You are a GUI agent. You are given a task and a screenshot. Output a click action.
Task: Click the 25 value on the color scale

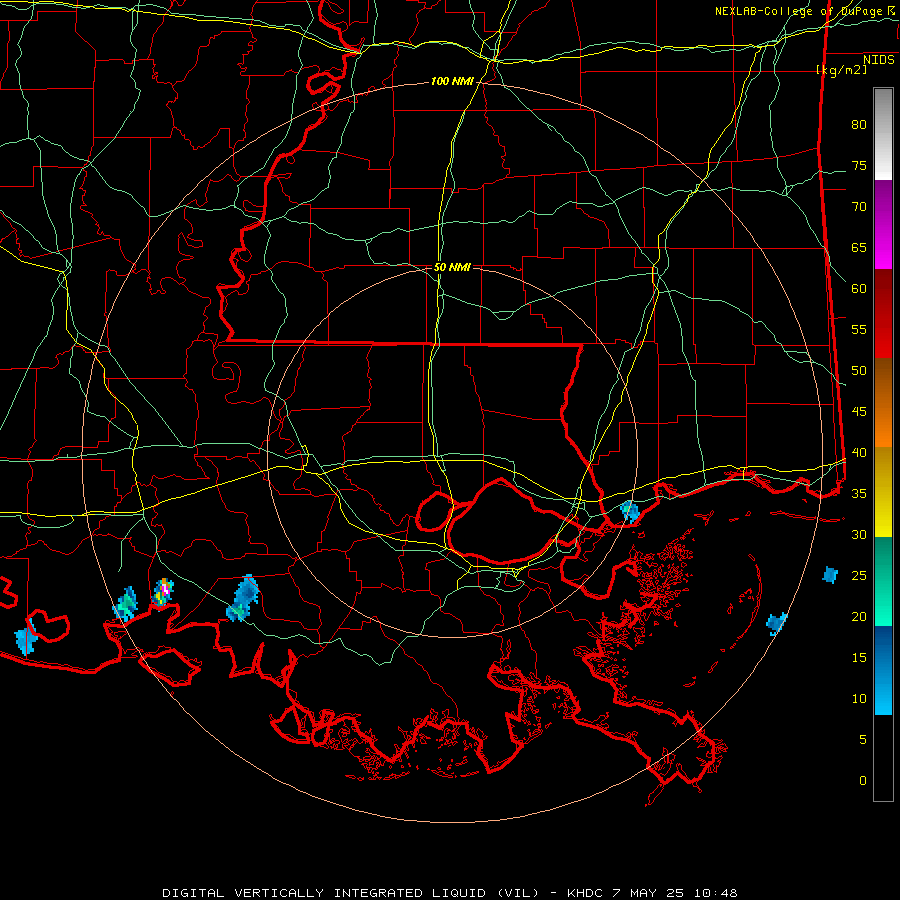(x=859, y=576)
